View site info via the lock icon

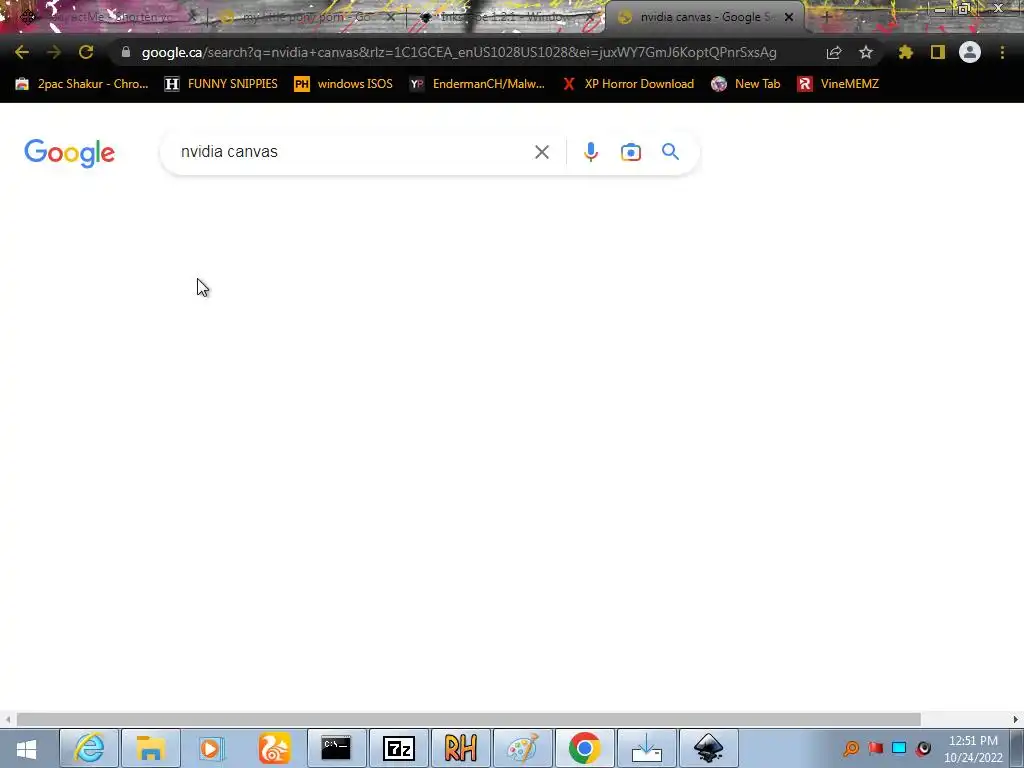(125, 52)
